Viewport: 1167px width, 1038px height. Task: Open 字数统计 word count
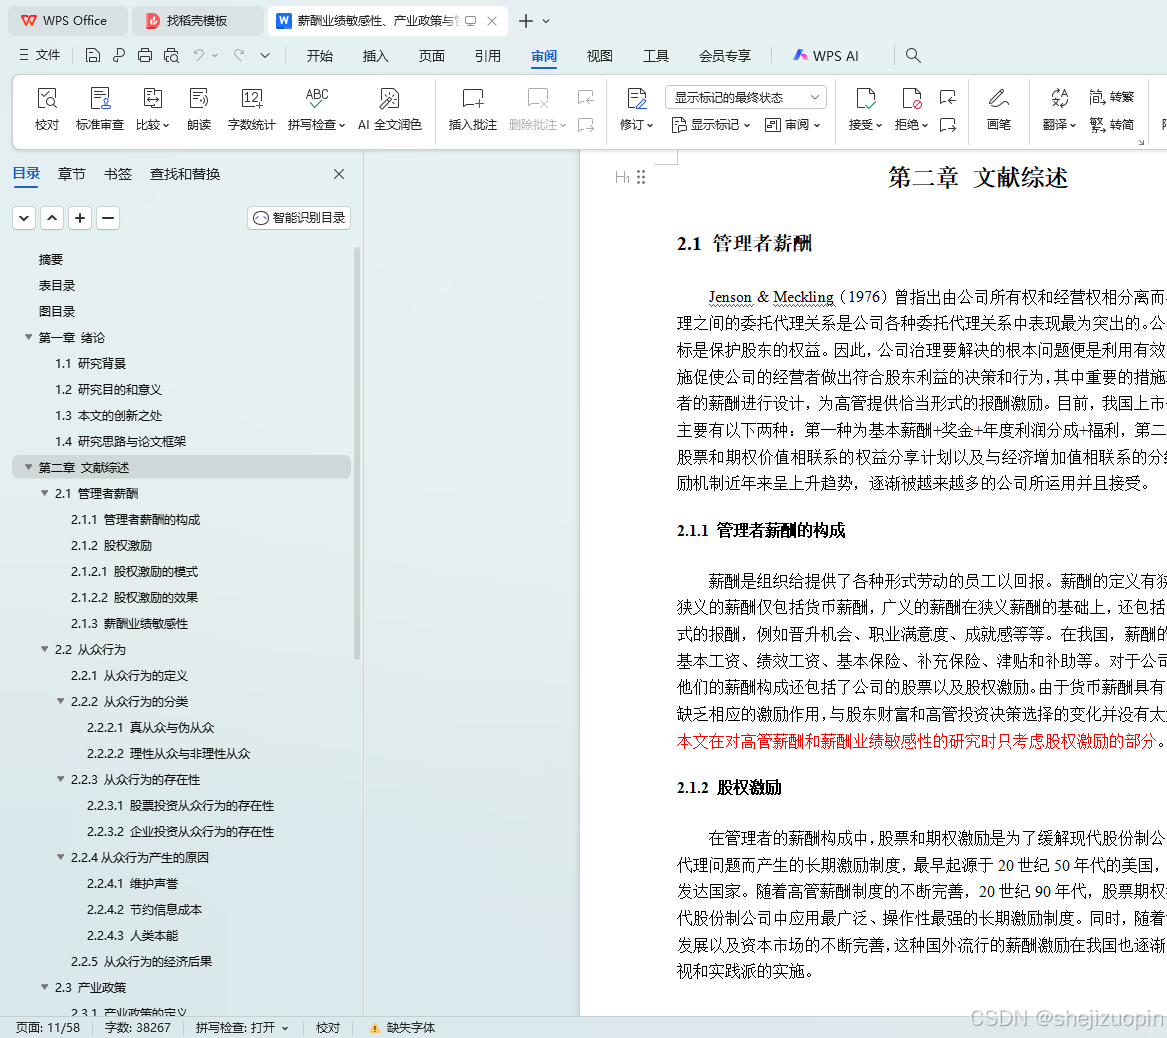[252, 109]
